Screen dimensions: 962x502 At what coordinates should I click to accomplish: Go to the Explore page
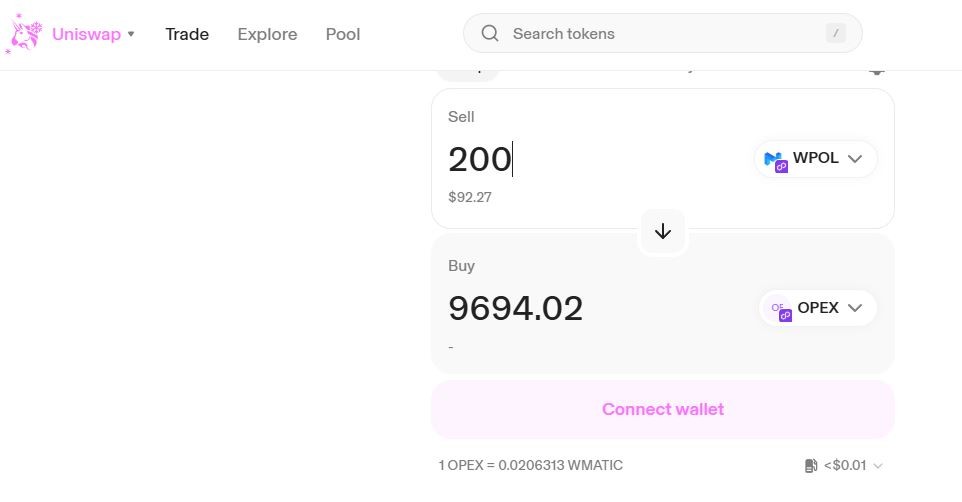[267, 34]
